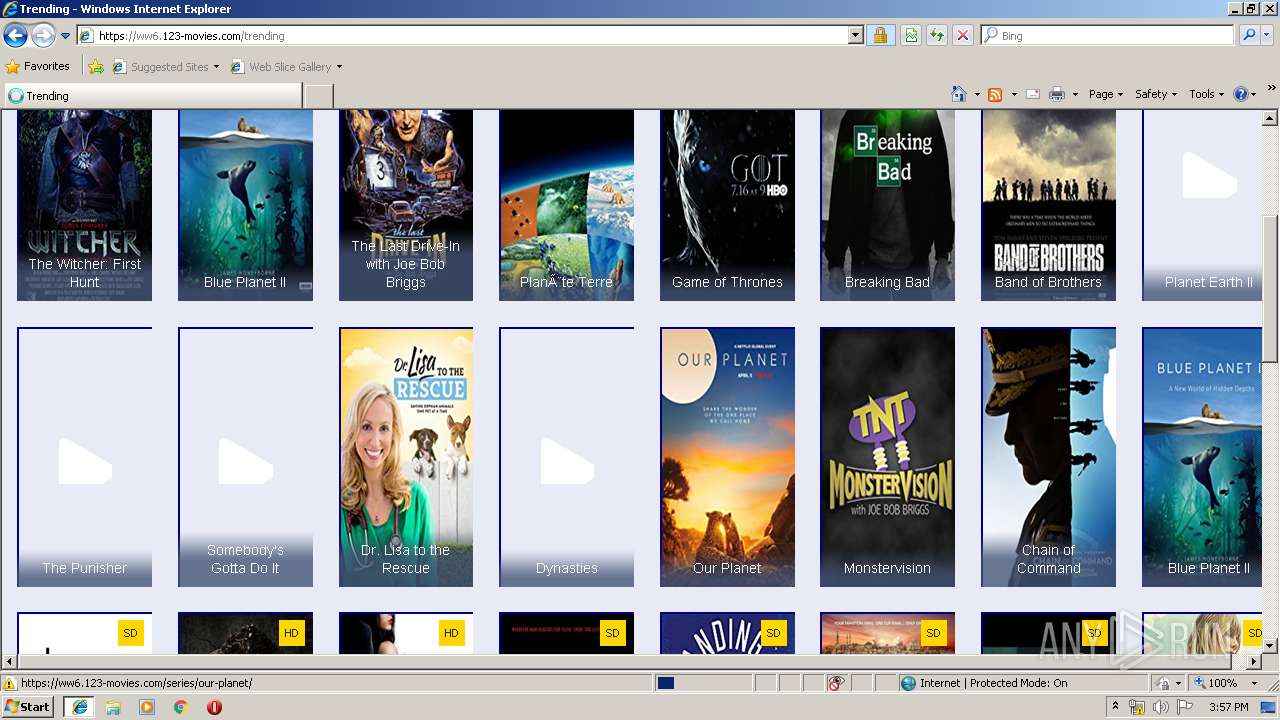This screenshot has width=1280, height=720.
Task: Show hidden system tray icons
Action: pyautogui.click(x=1115, y=707)
